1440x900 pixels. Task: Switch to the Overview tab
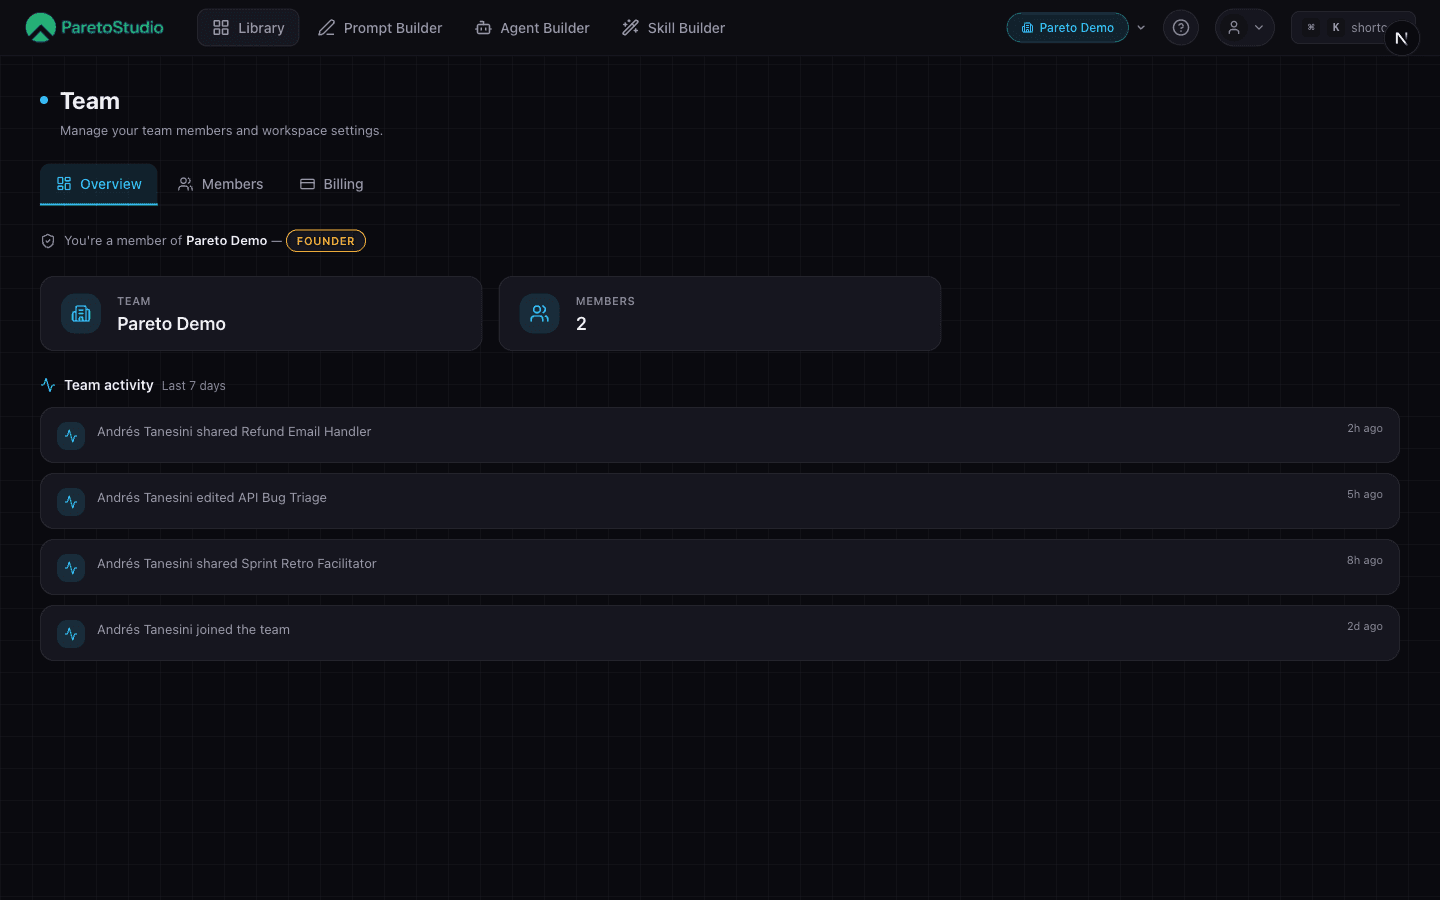click(x=99, y=184)
